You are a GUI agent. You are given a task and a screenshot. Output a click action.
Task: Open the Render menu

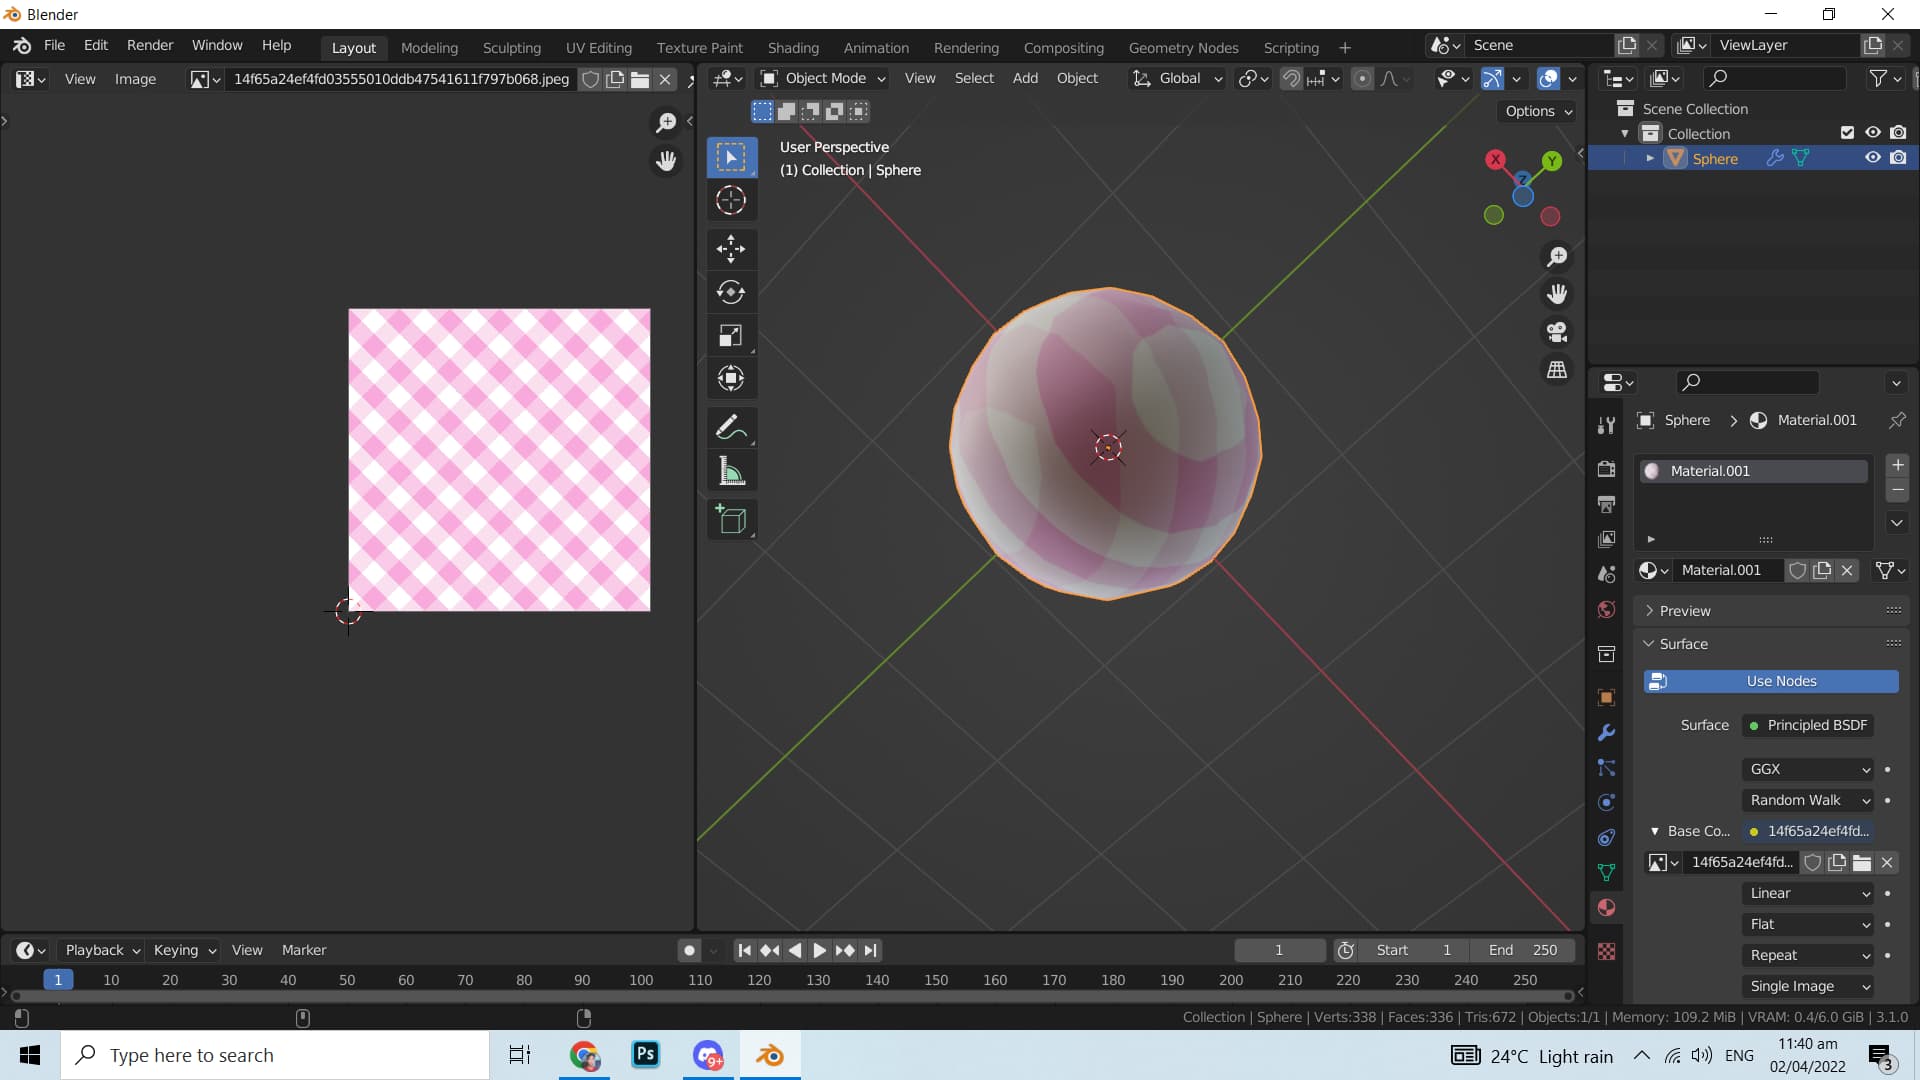(150, 45)
